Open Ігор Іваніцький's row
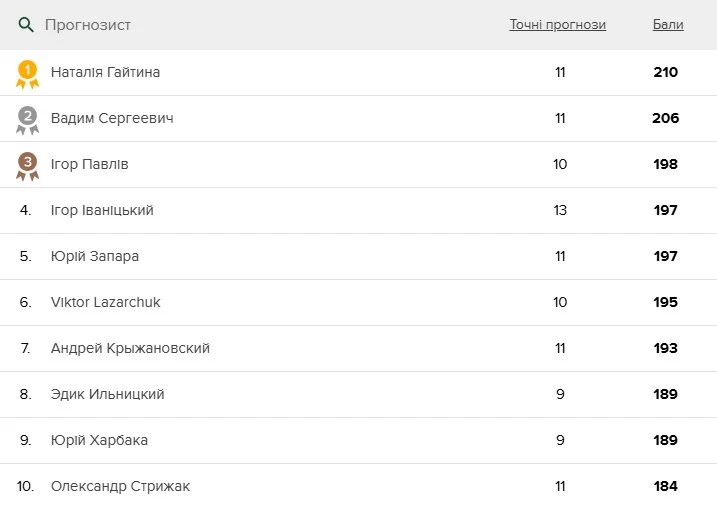The width and height of the screenshot is (717, 507). [x=102, y=211]
